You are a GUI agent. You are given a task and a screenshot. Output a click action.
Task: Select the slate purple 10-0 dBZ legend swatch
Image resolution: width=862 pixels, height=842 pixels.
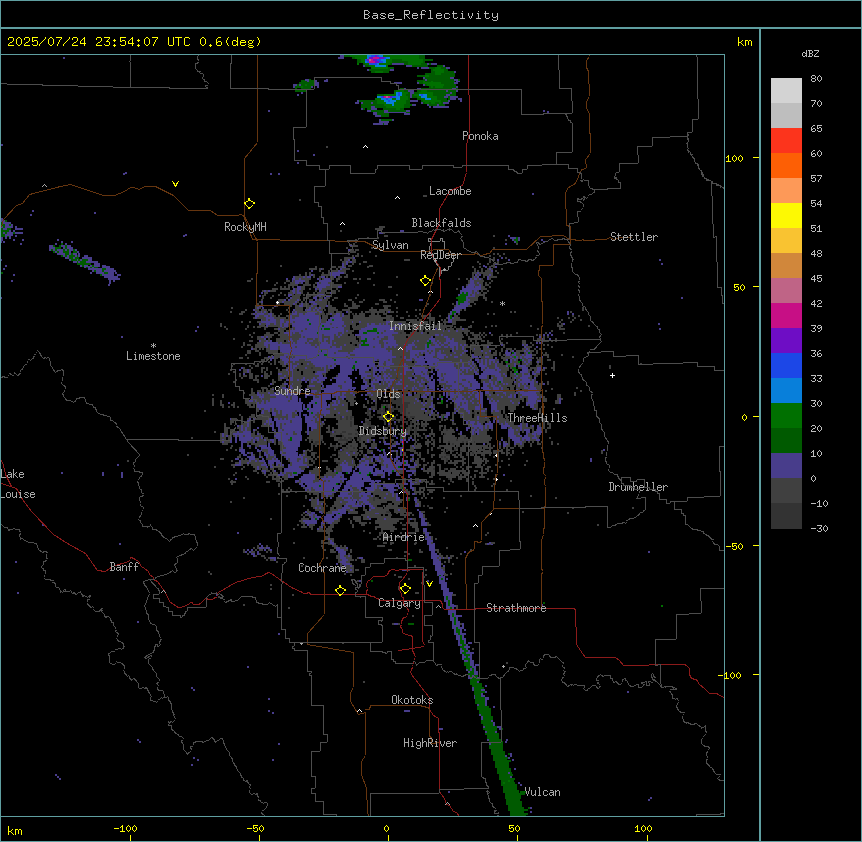pyautogui.click(x=786, y=466)
